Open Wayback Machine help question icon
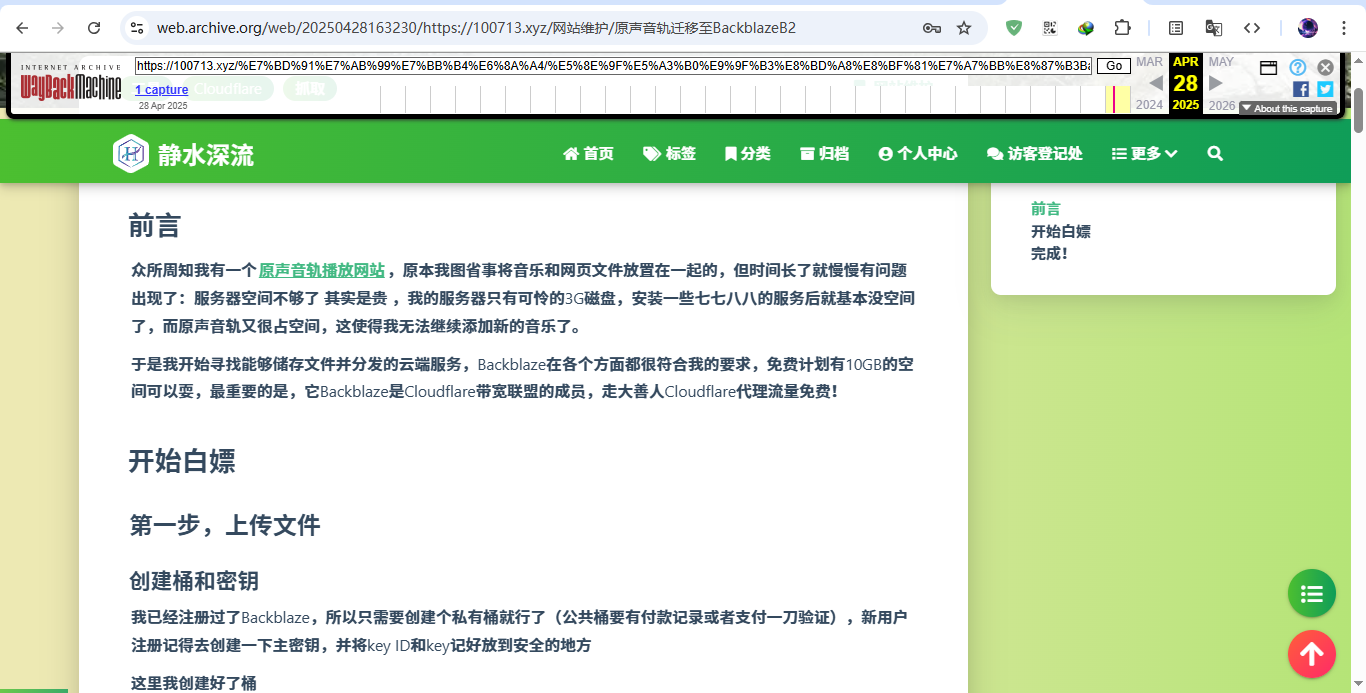1366x693 pixels. point(1298,67)
